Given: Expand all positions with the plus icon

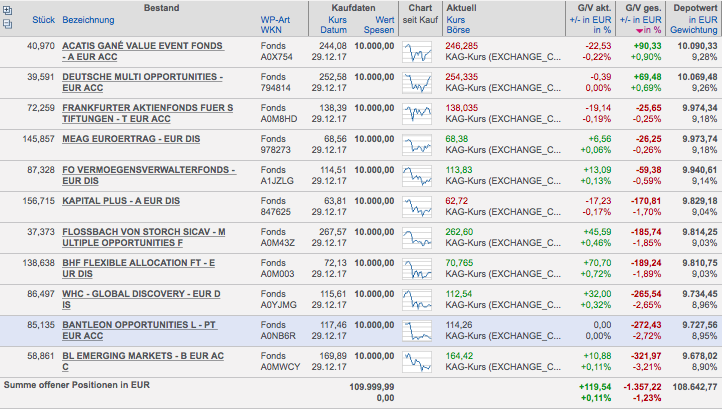Looking at the screenshot, I should point(7,10).
